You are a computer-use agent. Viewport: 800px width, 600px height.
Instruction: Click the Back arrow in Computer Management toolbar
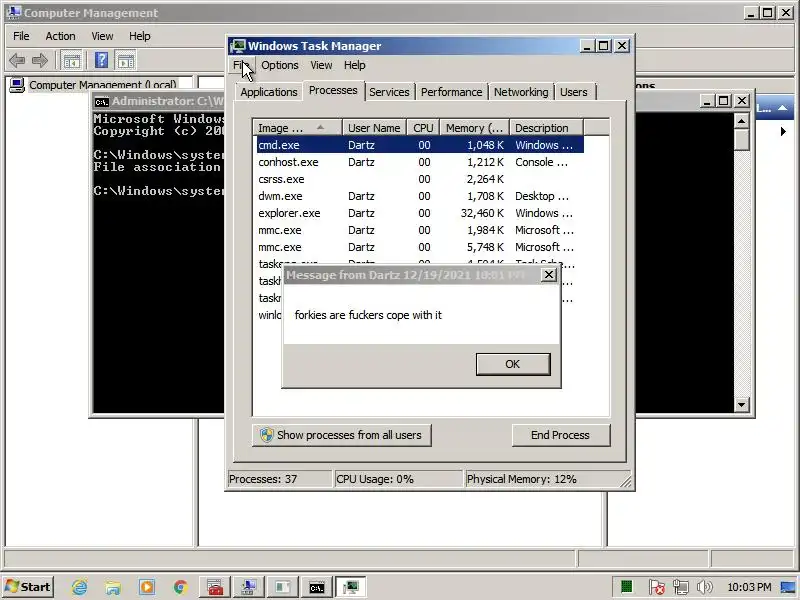pyautogui.click(x=17, y=61)
